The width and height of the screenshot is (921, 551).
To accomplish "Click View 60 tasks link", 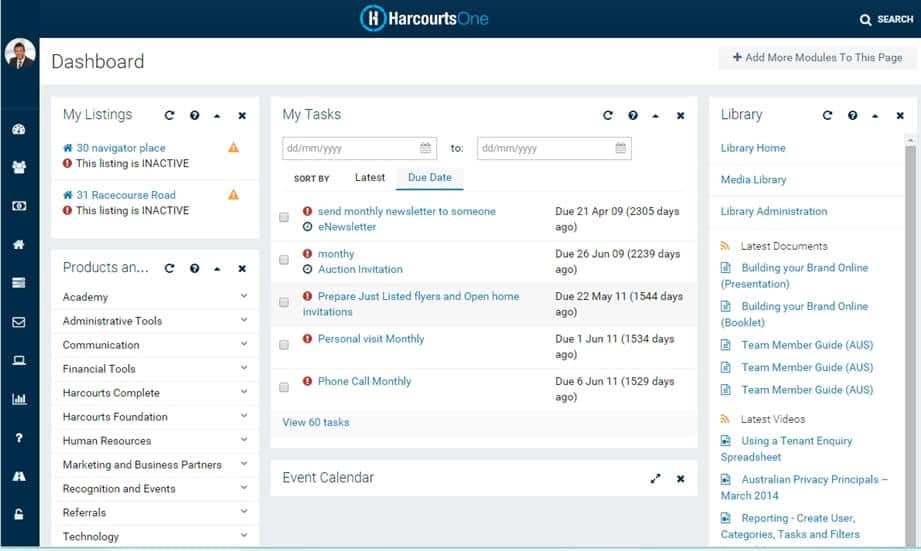I will 315,422.
